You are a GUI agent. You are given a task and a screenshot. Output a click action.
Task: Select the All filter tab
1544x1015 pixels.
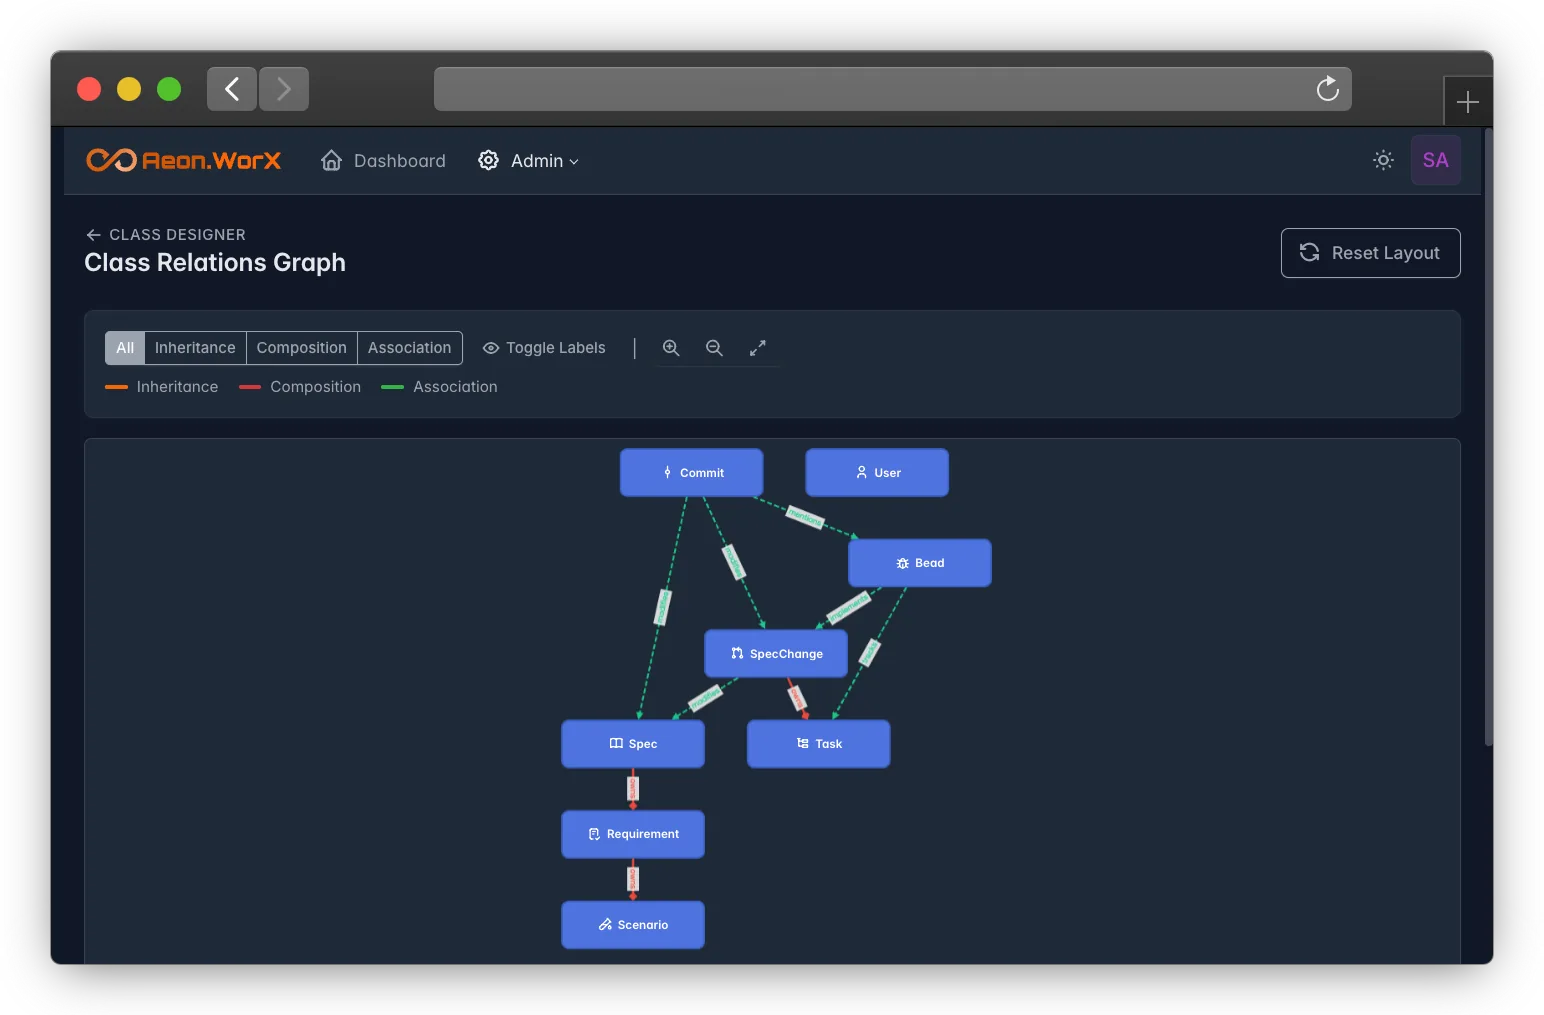pos(125,348)
